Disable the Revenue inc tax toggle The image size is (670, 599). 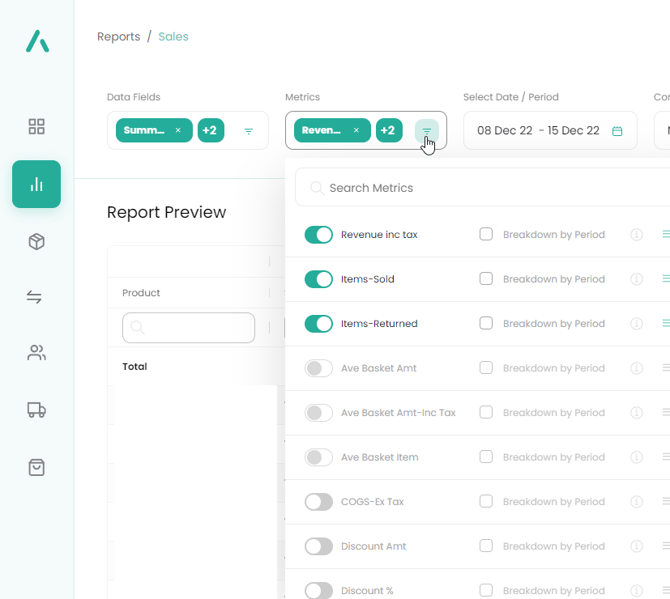318,235
